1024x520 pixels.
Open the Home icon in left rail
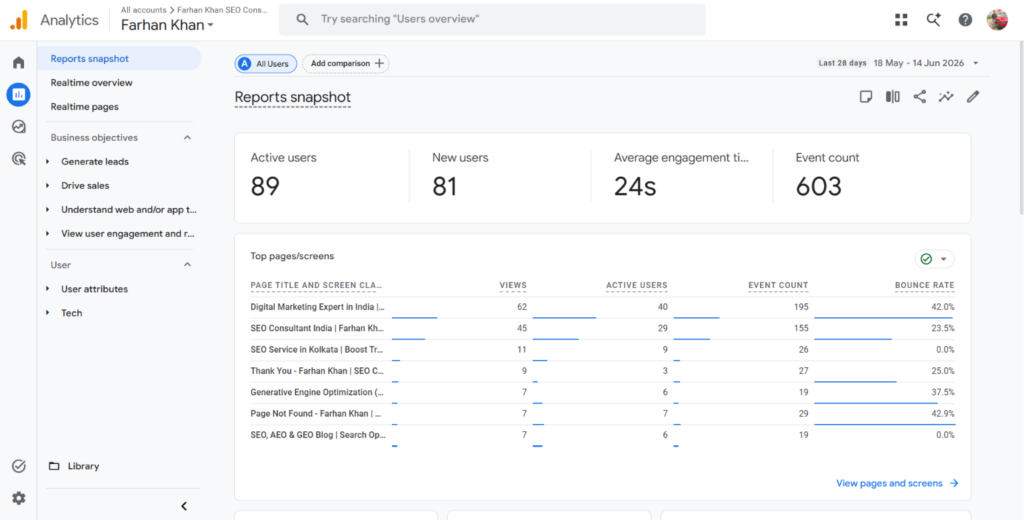point(18,63)
